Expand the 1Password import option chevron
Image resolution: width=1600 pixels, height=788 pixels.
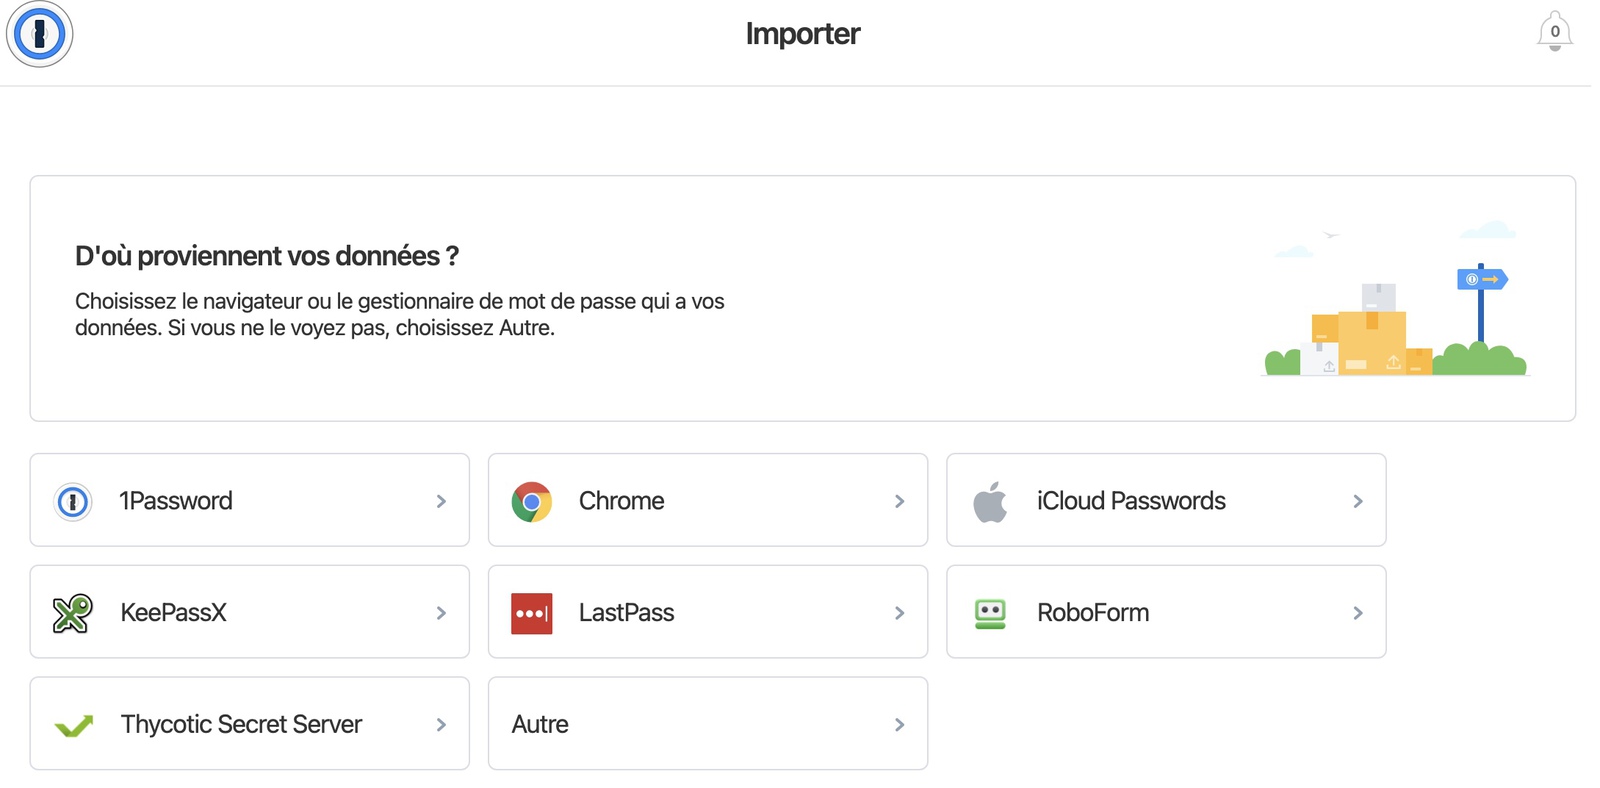click(x=441, y=501)
